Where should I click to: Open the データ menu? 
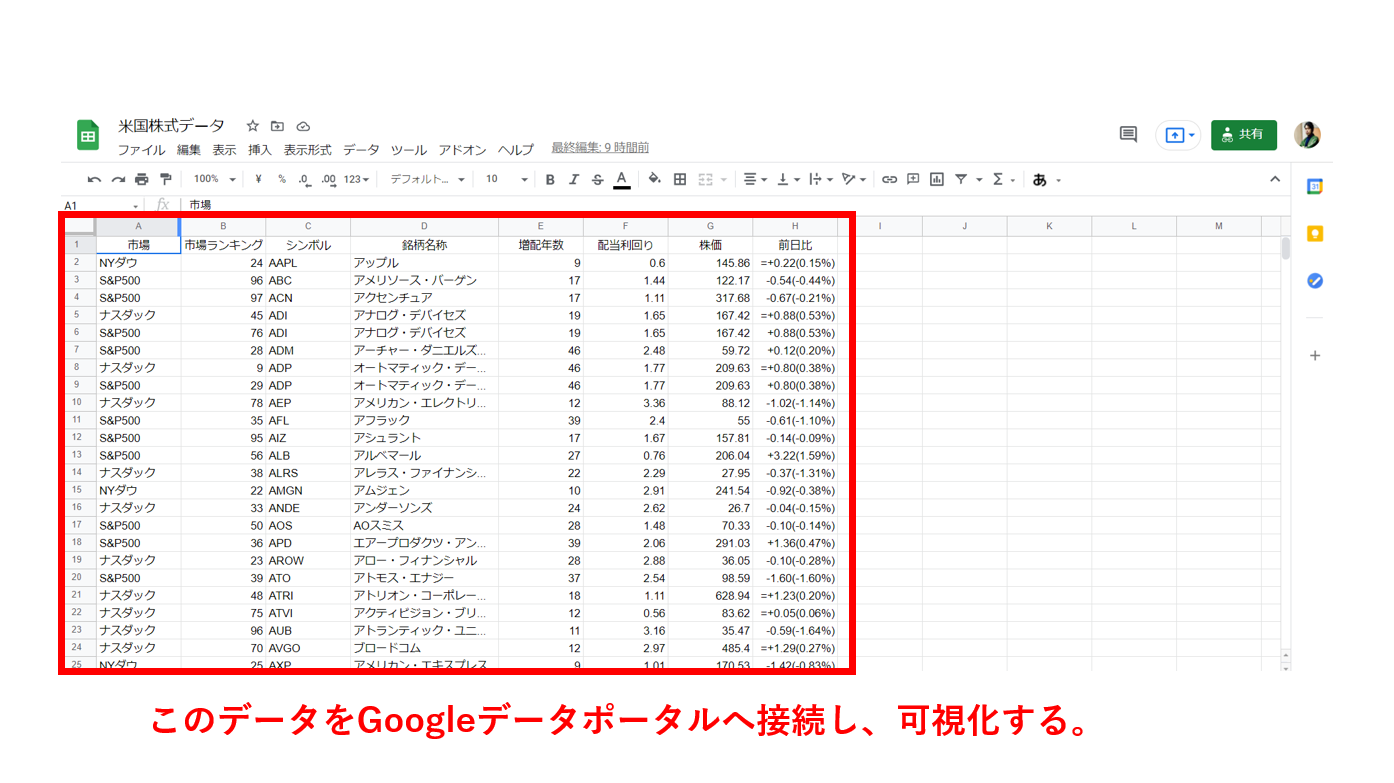pyautogui.click(x=361, y=150)
